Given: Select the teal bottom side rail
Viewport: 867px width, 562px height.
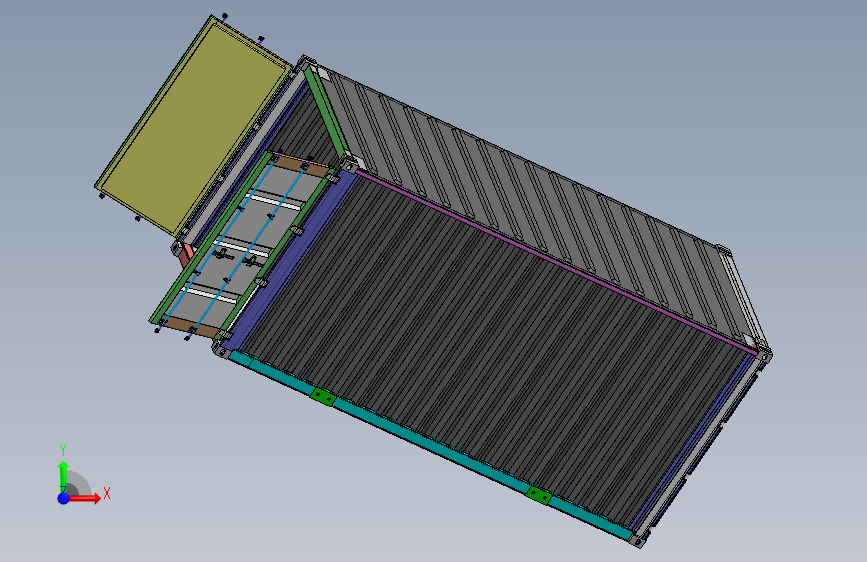Looking at the screenshot, I should 430,446.
